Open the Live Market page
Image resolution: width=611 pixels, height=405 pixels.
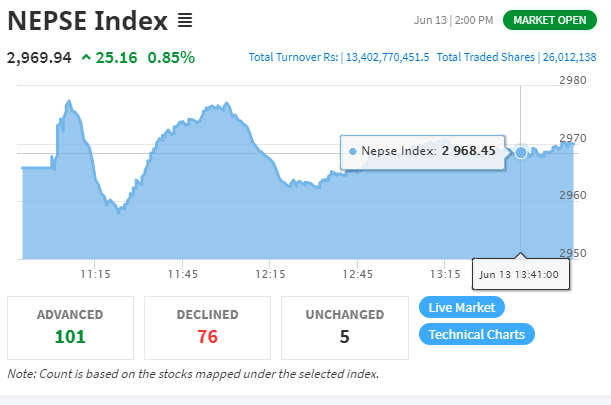(x=462, y=307)
